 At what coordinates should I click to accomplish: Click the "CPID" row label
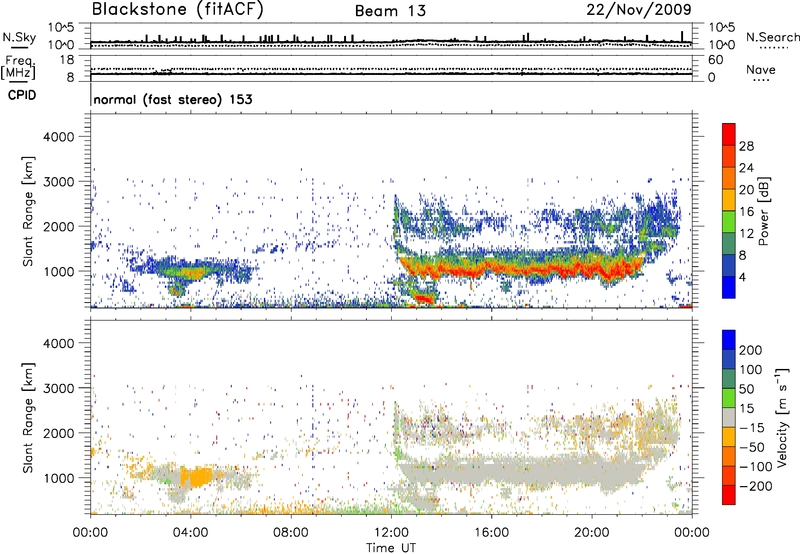22,95
